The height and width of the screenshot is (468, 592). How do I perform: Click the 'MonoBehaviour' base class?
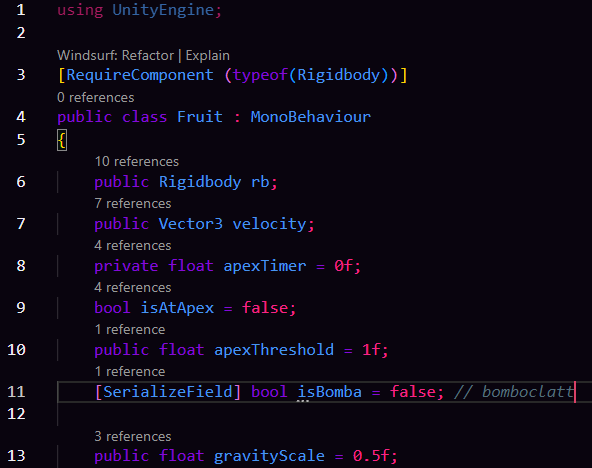tap(311, 117)
